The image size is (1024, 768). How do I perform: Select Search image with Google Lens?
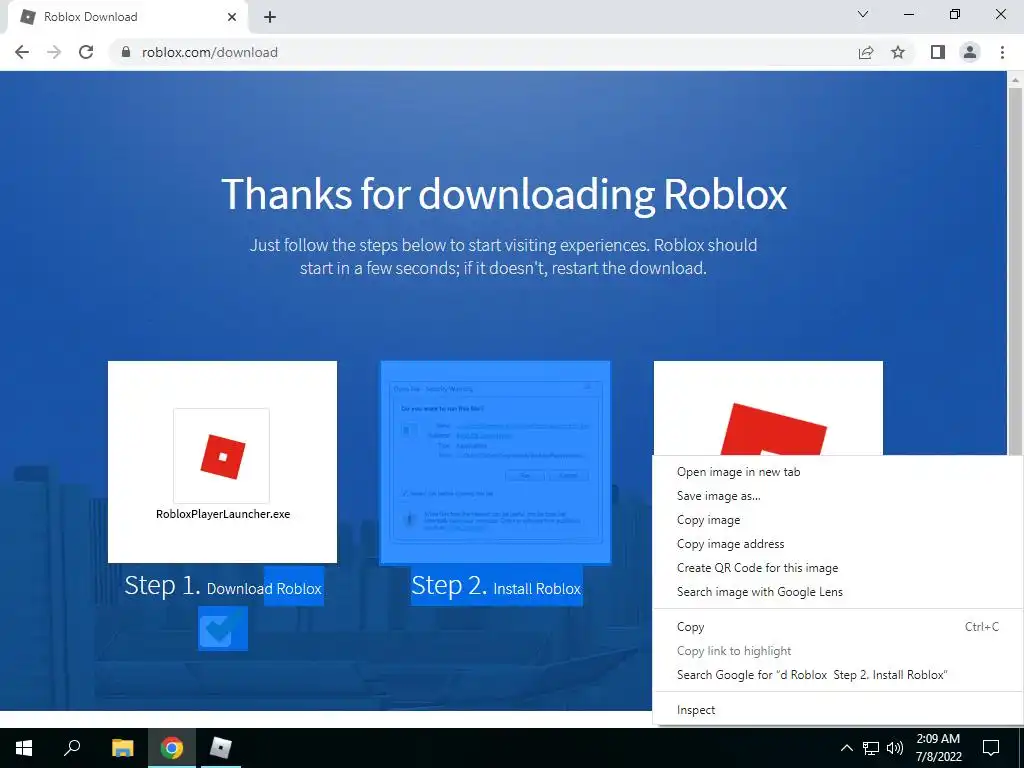tap(838, 592)
